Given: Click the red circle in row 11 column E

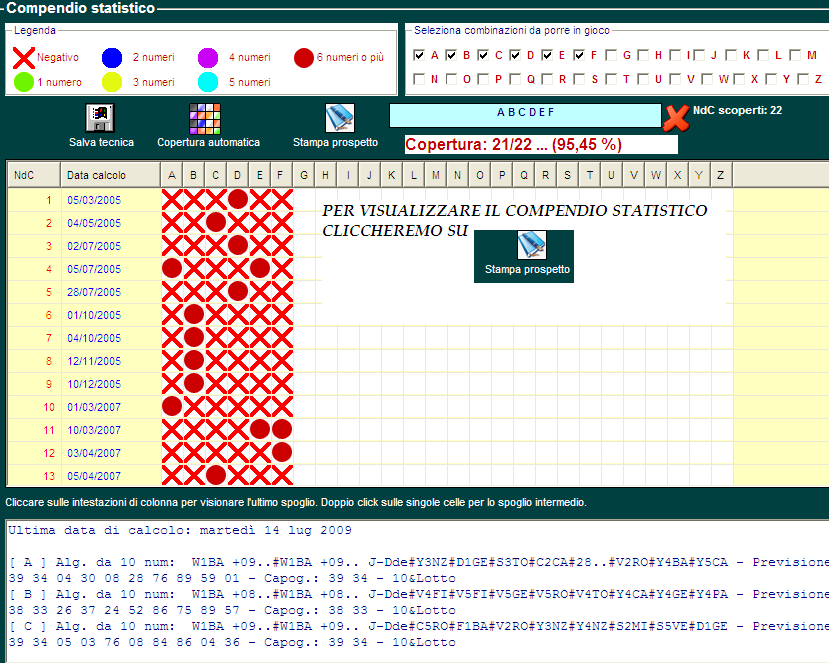Looking at the screenshot, I should pyautogui.click(x=260, y=429).
